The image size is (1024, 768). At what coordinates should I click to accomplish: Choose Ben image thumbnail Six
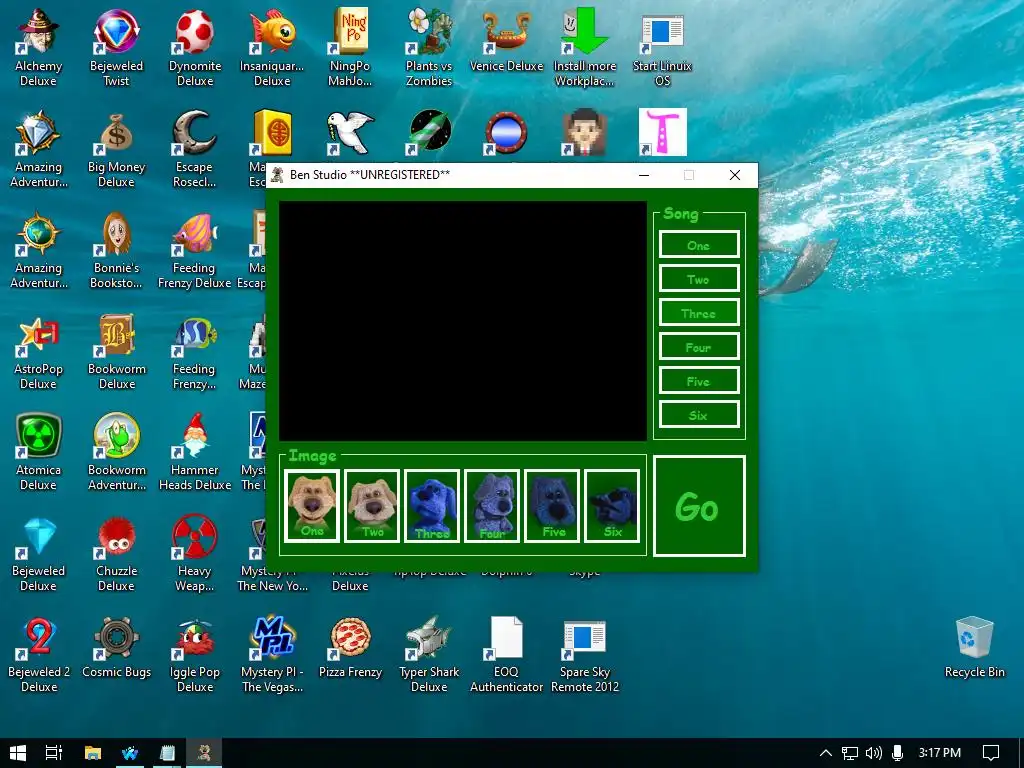coord(612,505)
